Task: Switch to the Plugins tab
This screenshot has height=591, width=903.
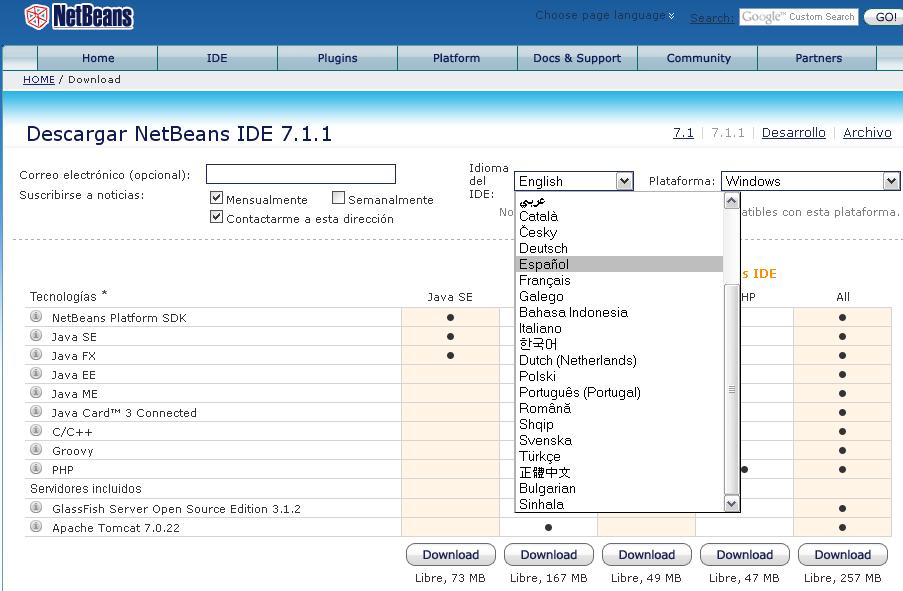Action: (337, 58)
